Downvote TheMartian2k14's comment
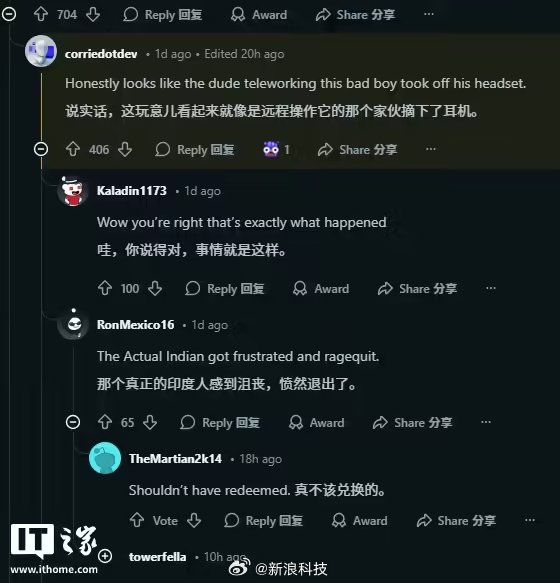This screenshot has height=583, width=560. point(194,520)
